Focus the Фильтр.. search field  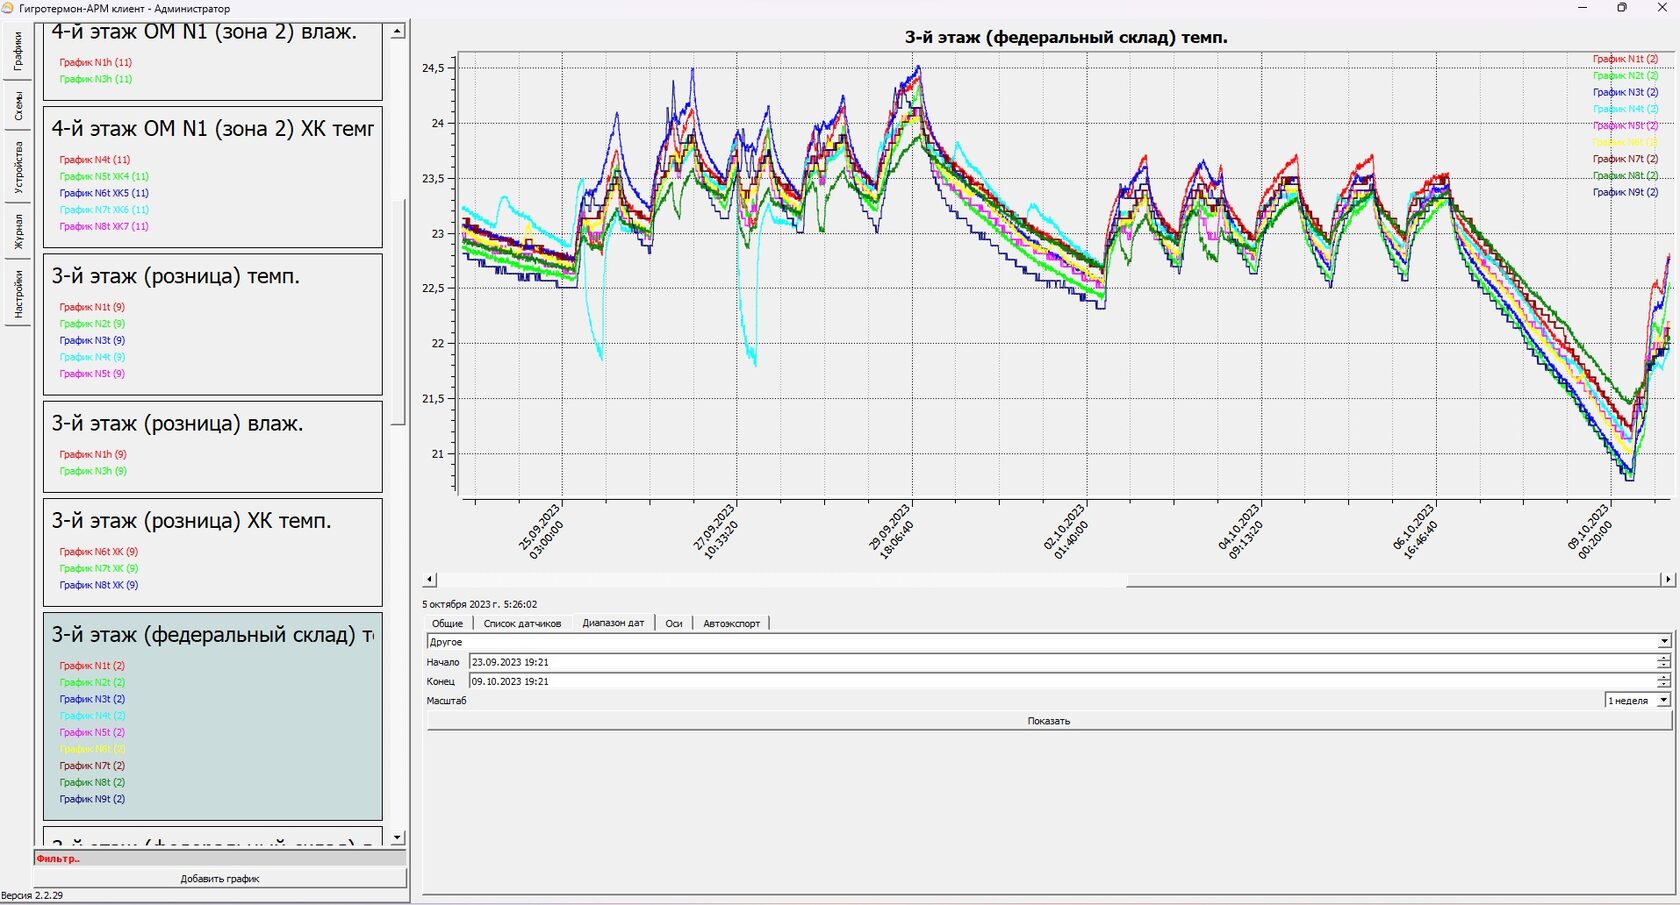tap(220, 858)
